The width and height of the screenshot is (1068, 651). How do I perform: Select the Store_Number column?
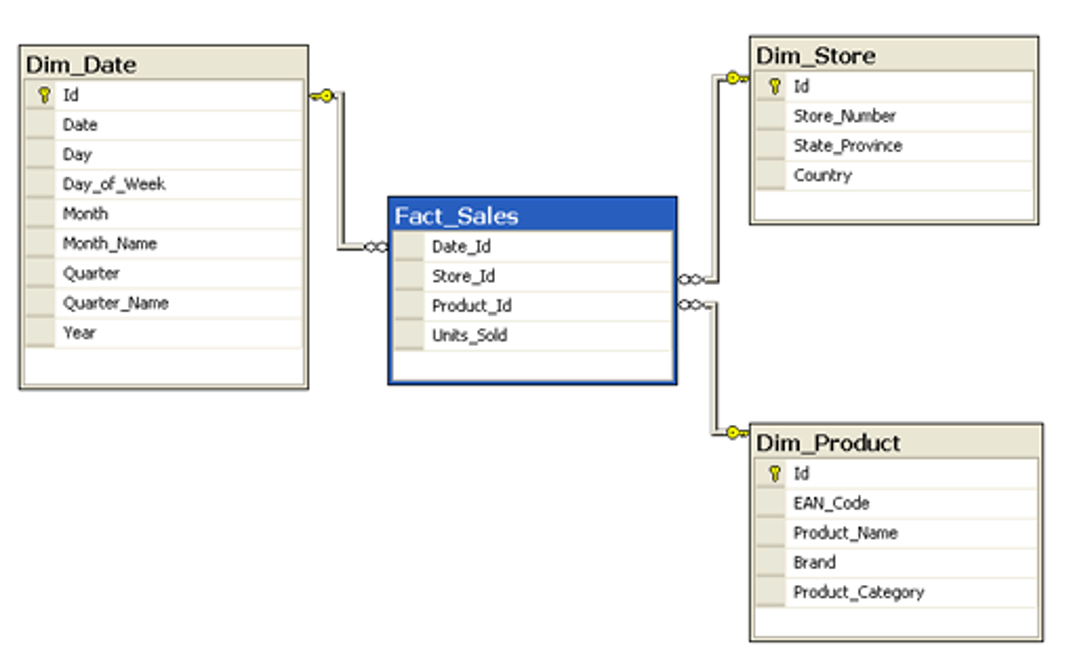894,116
